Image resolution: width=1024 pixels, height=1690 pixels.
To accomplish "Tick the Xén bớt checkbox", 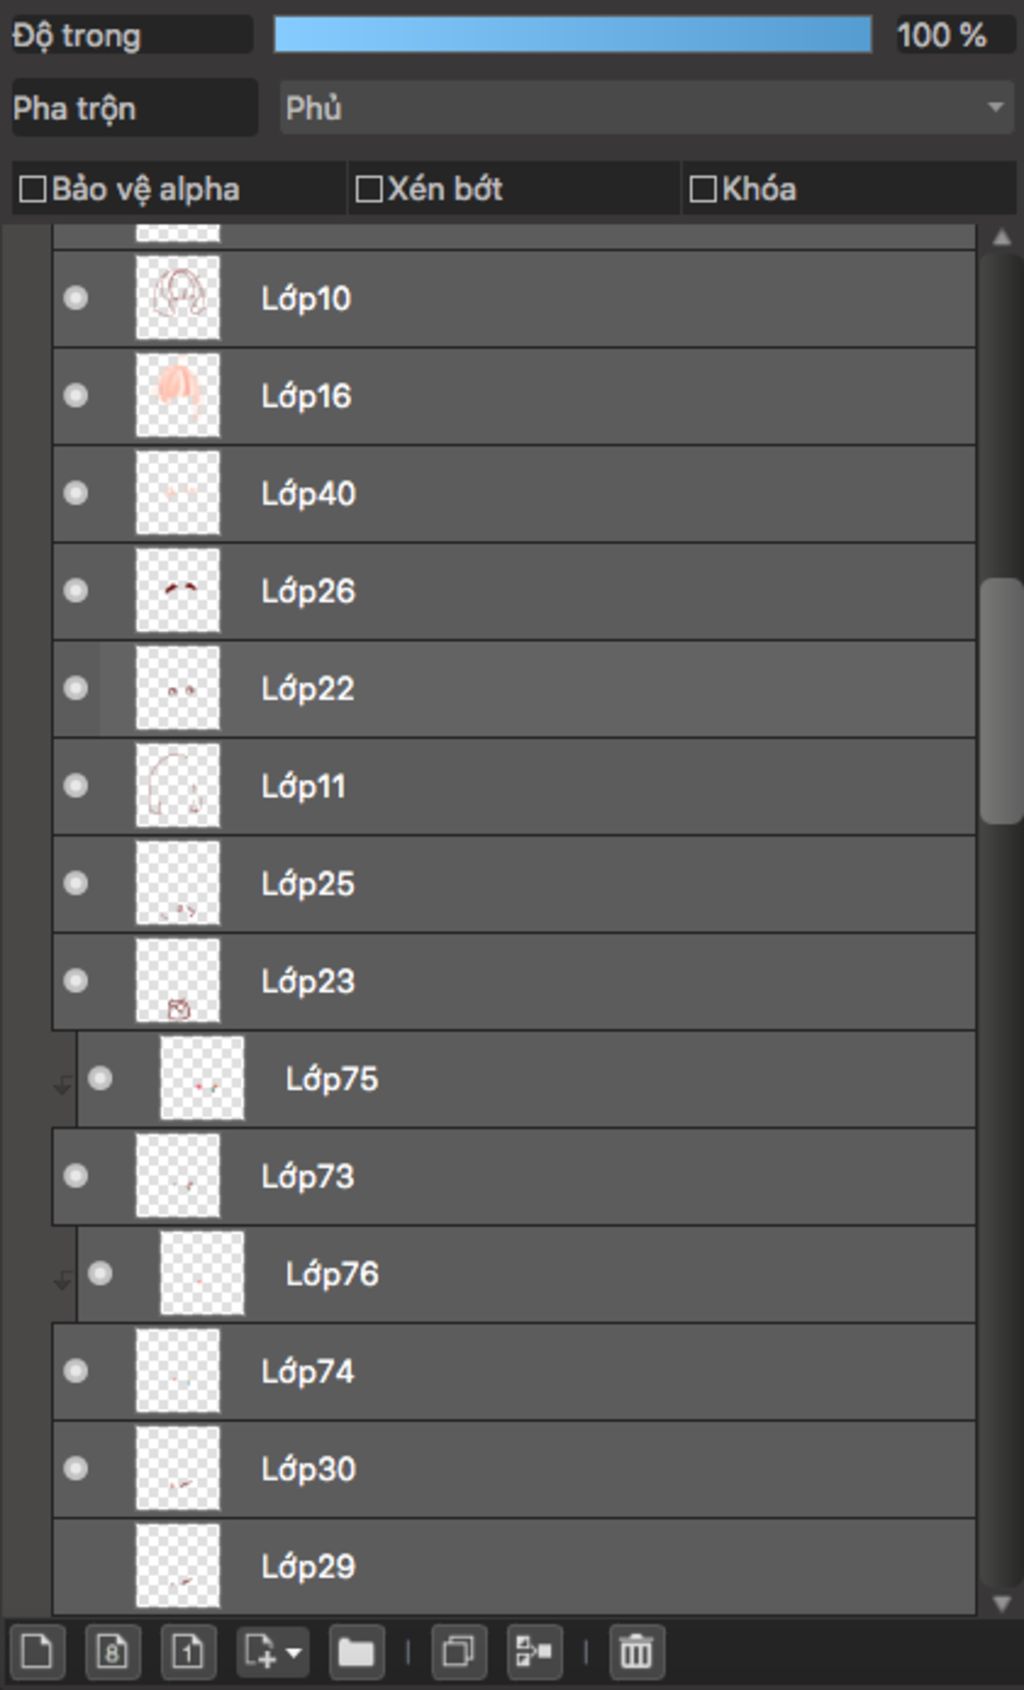I will coord(369,189).
